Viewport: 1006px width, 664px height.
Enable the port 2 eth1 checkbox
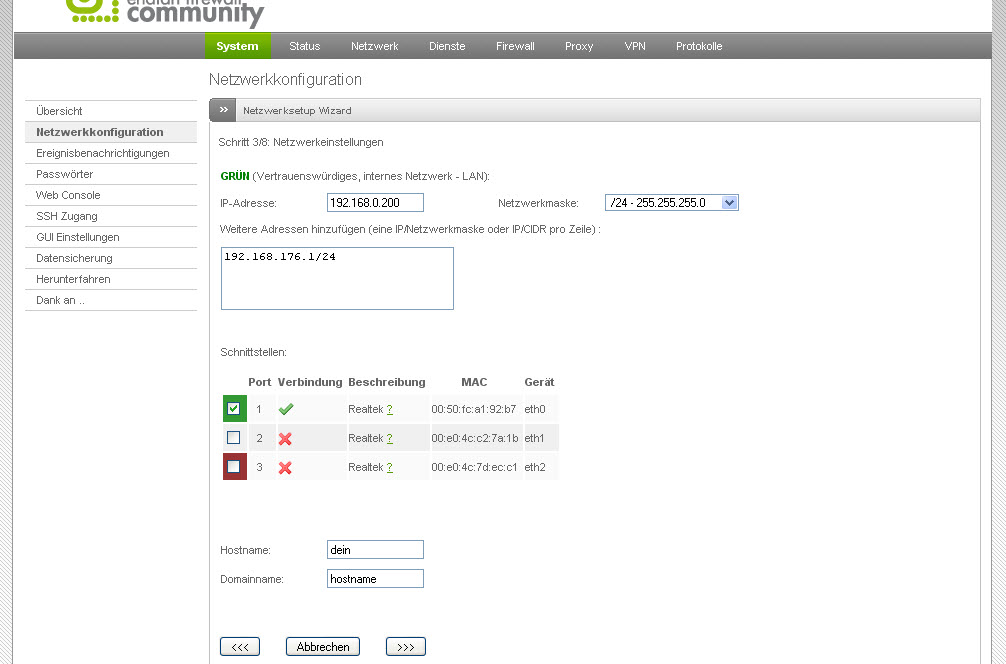[x=234, y=437]
